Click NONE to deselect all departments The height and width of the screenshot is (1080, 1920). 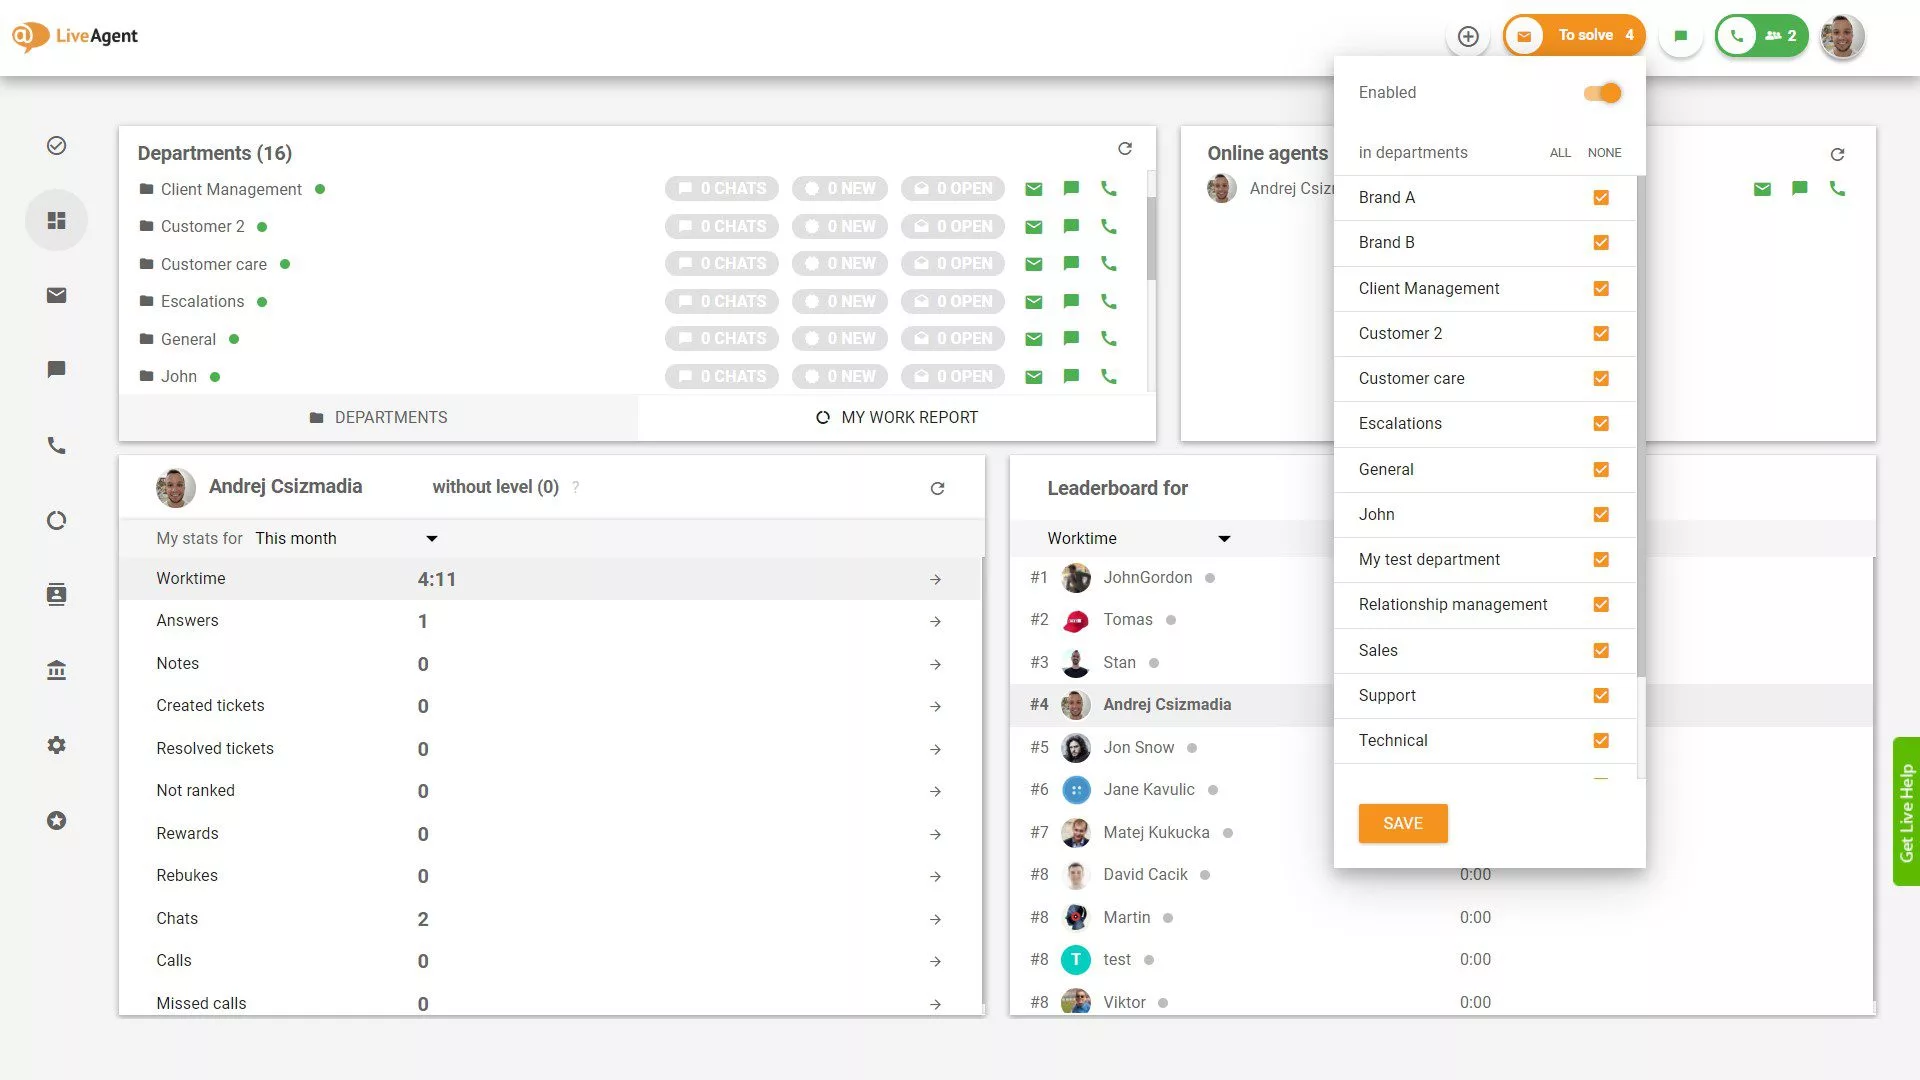coord(1604,153)
